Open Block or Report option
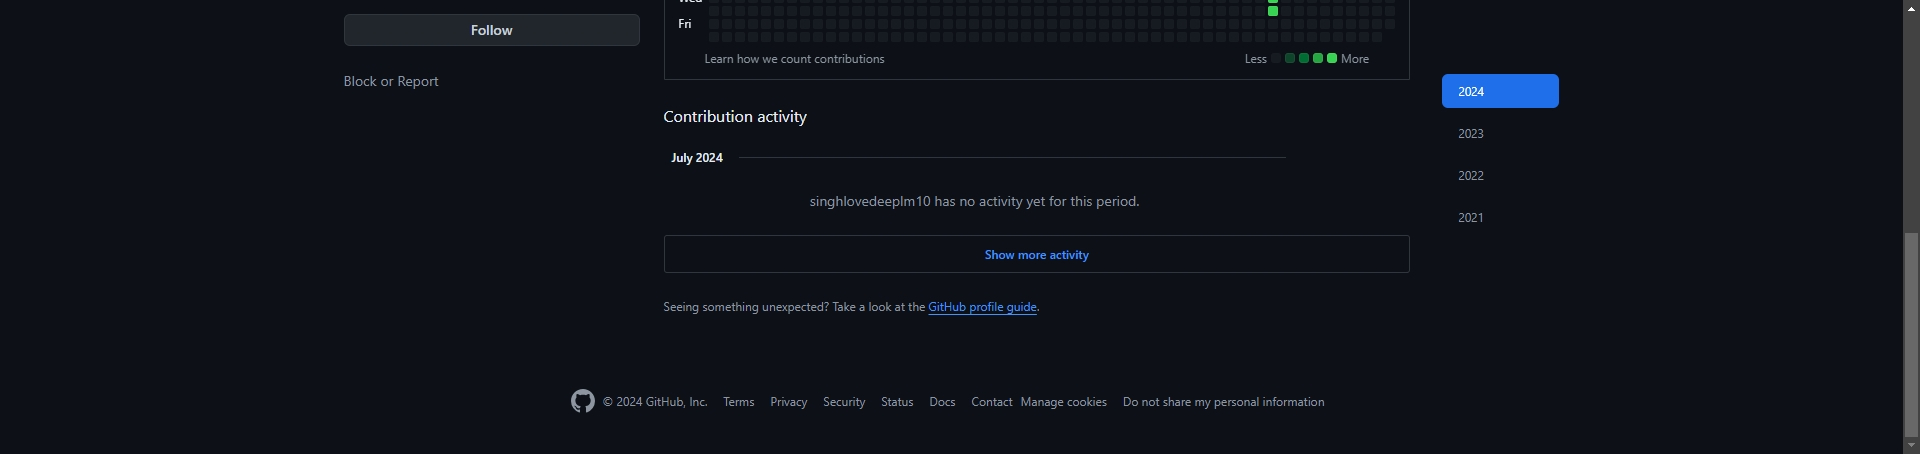The height and width of the screenshot is (454, 1920). click(391, 81)
